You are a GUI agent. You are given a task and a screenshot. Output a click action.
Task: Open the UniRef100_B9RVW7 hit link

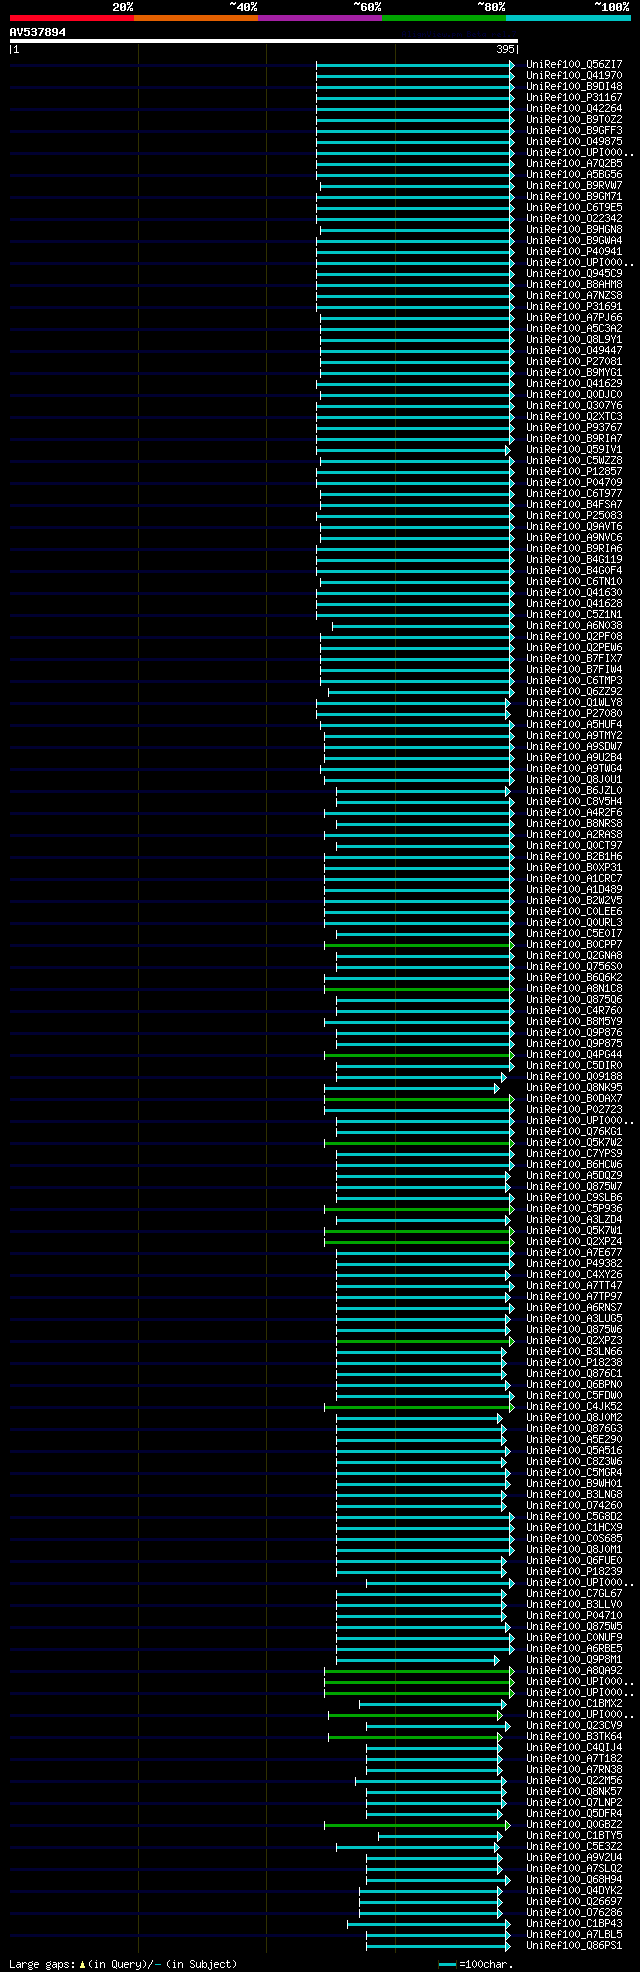click(x=574, y=185)
